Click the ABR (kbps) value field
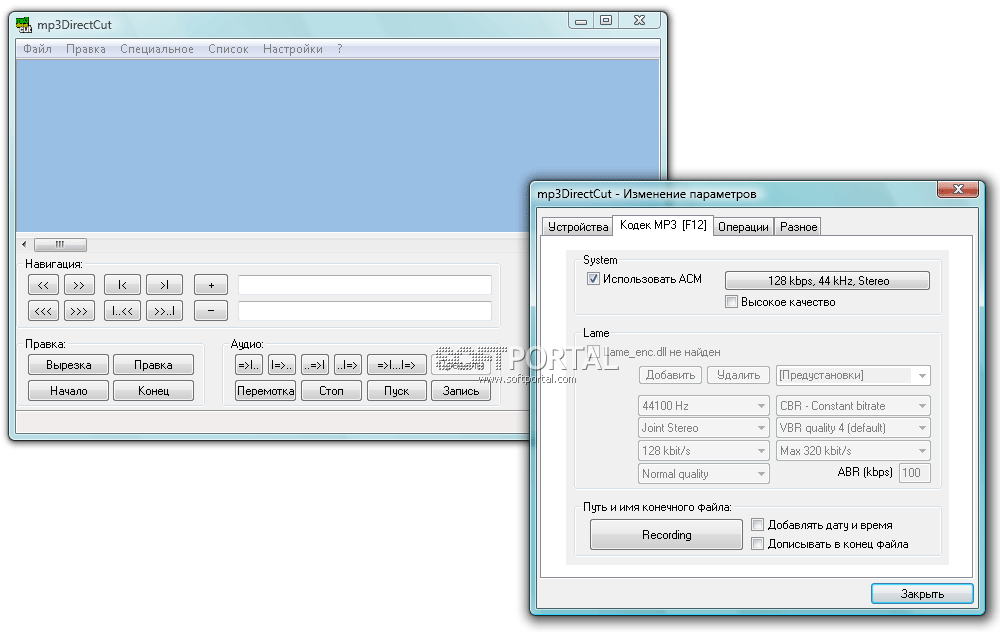The image size is (1000, 632). (915, 473)
